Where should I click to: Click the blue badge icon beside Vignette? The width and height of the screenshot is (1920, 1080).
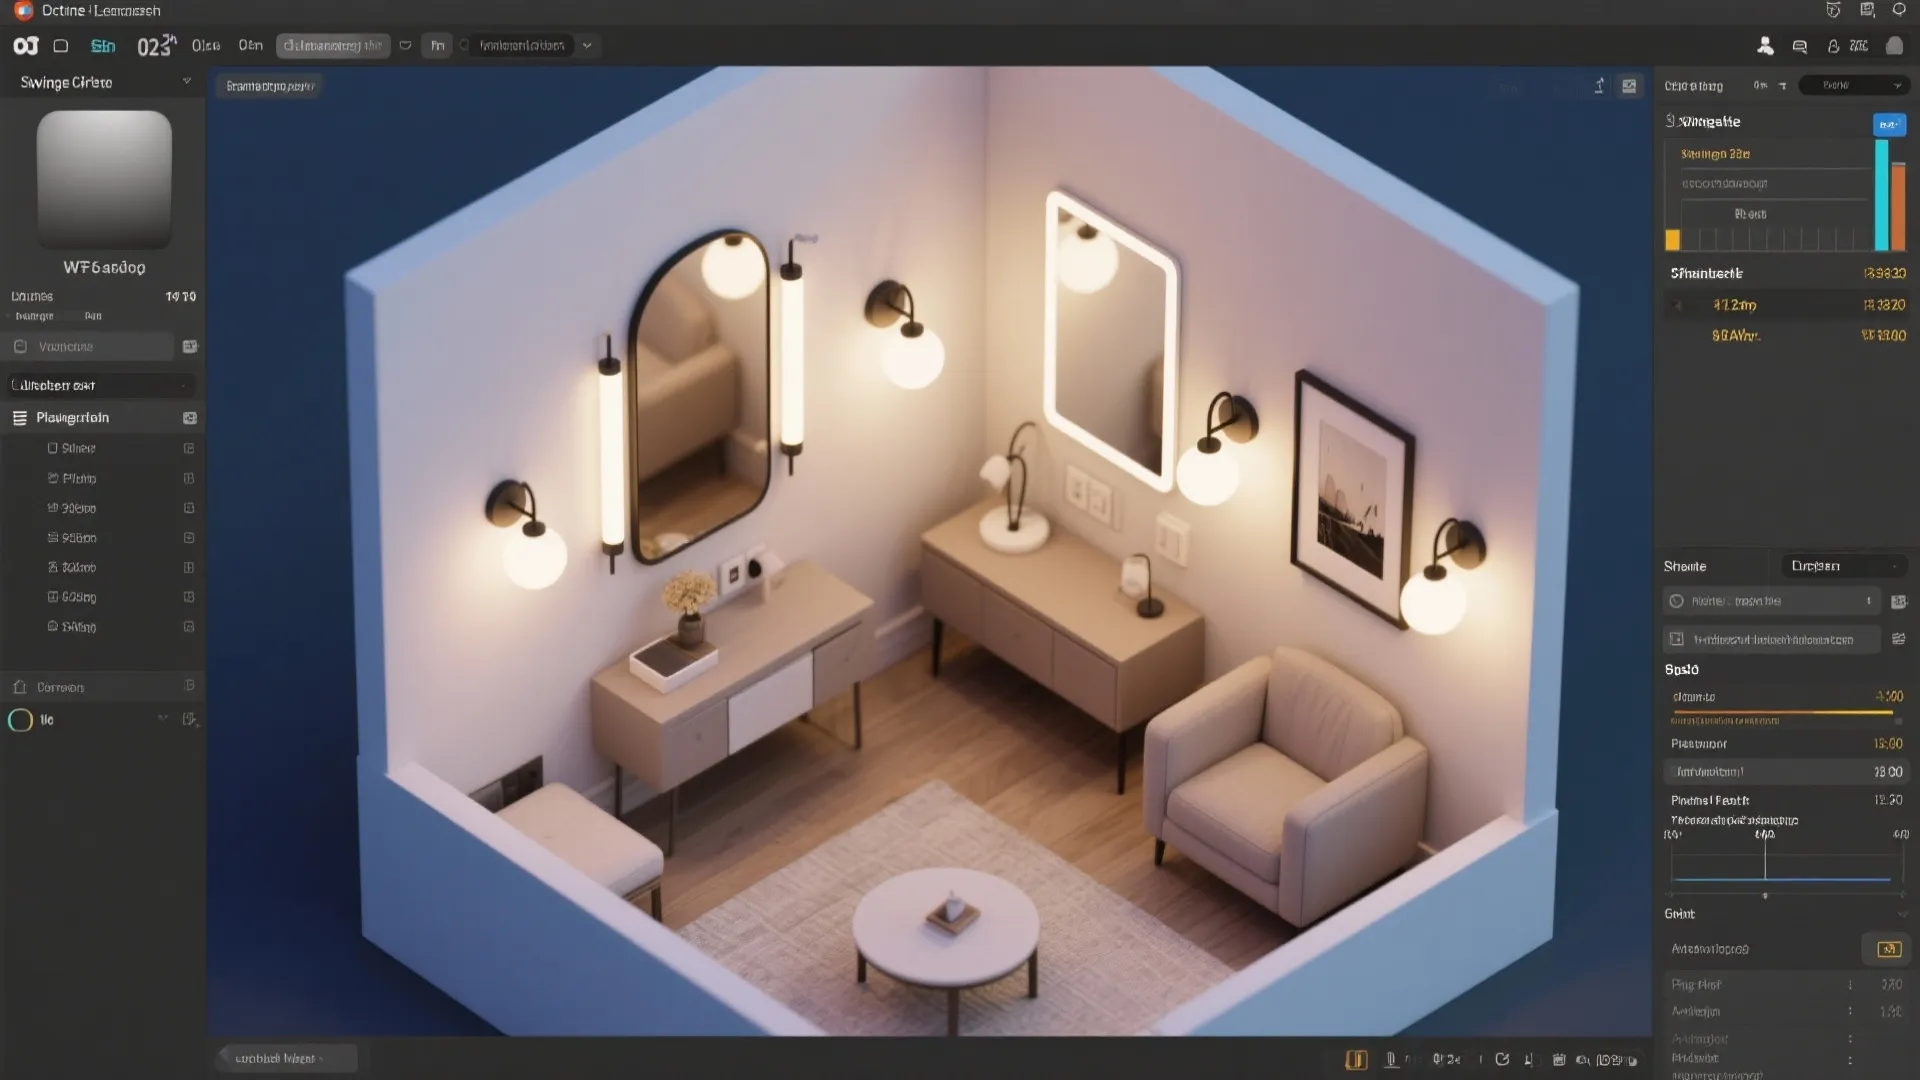[x=1888, y=124]
